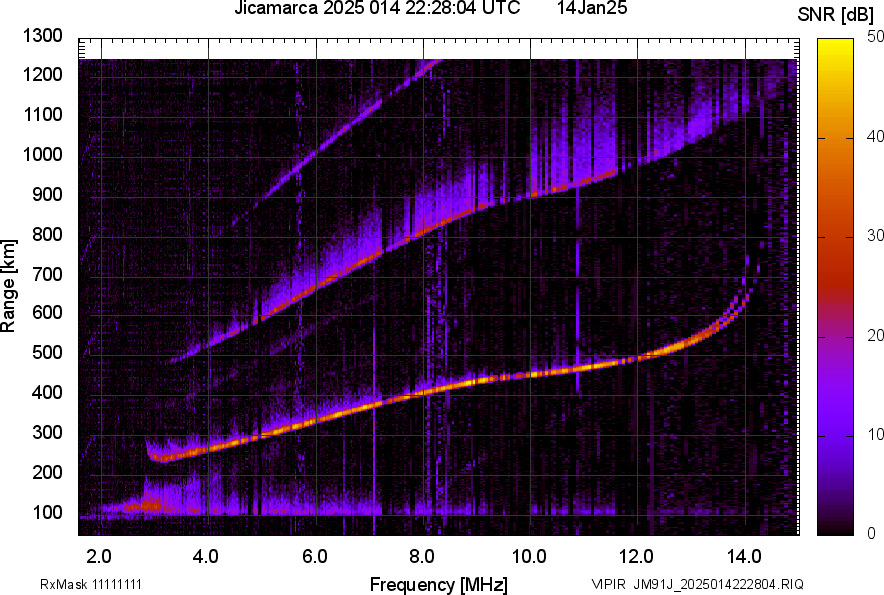The height and width of the screenshot is (595, 884).
Task: Click frequency tick label '4.0'
Action: pyautogui.click(x=206, y=557)
